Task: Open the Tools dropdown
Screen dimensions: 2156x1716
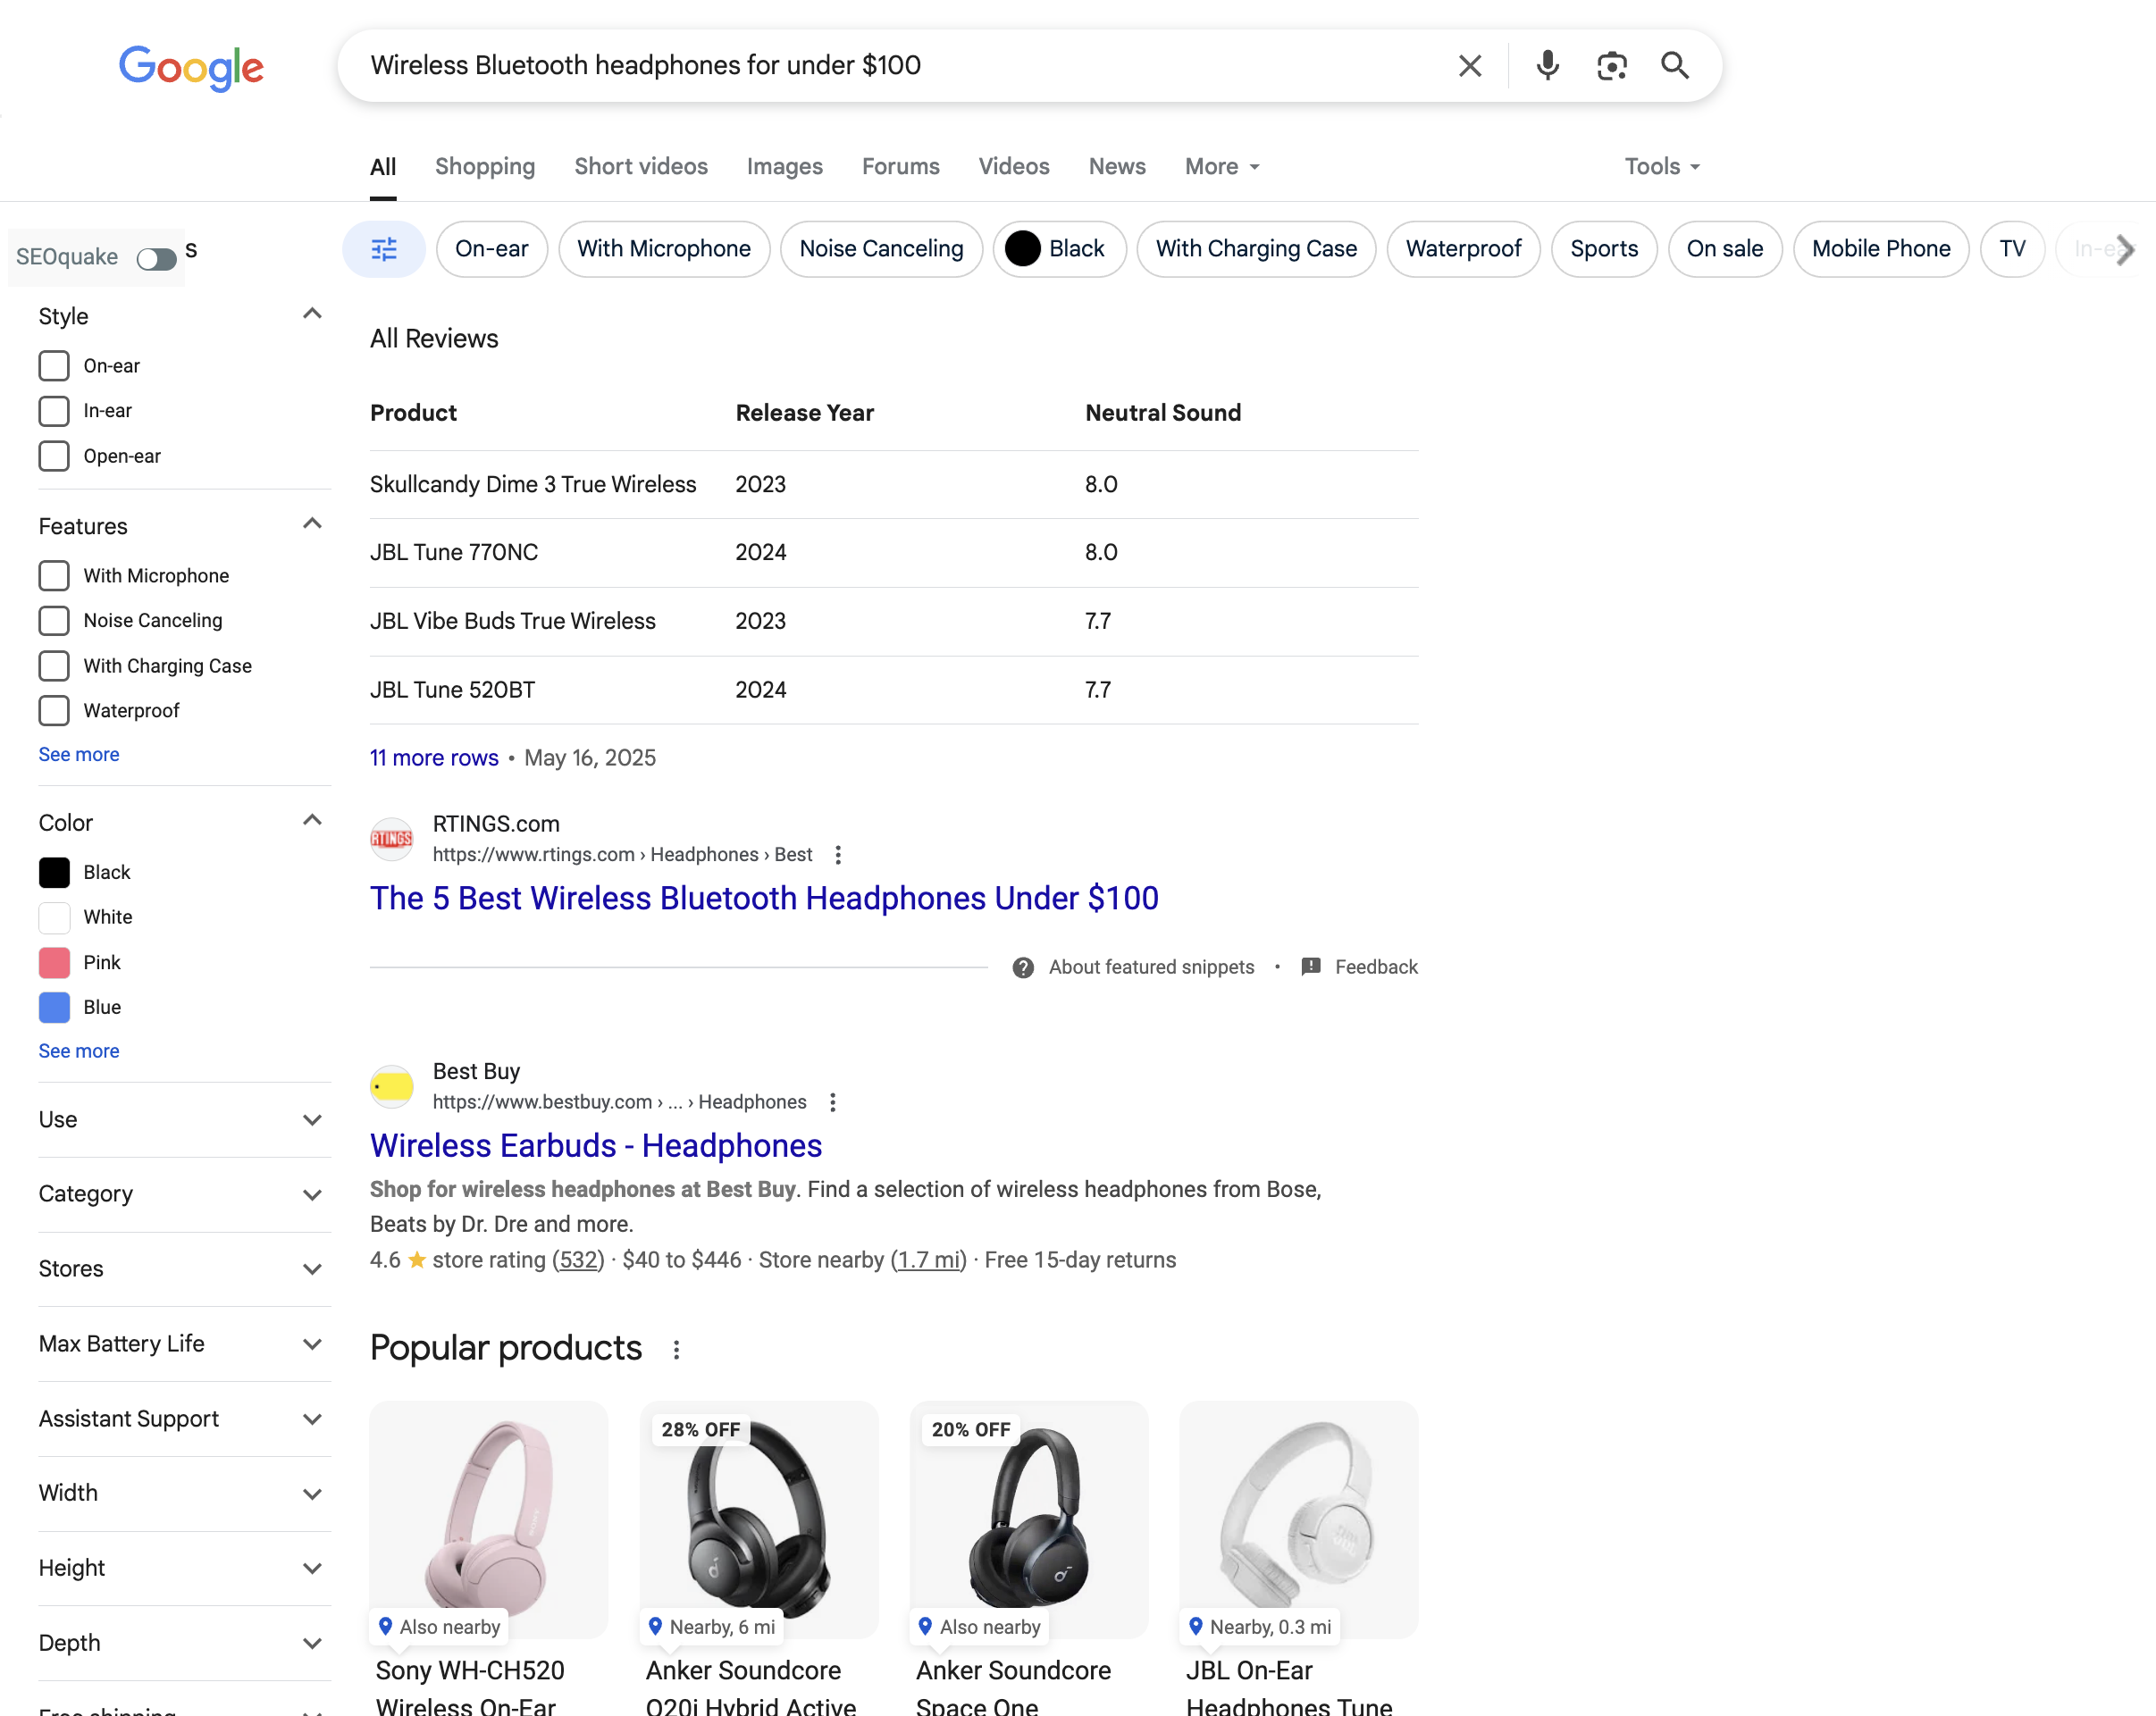Action: [1659, 166]
